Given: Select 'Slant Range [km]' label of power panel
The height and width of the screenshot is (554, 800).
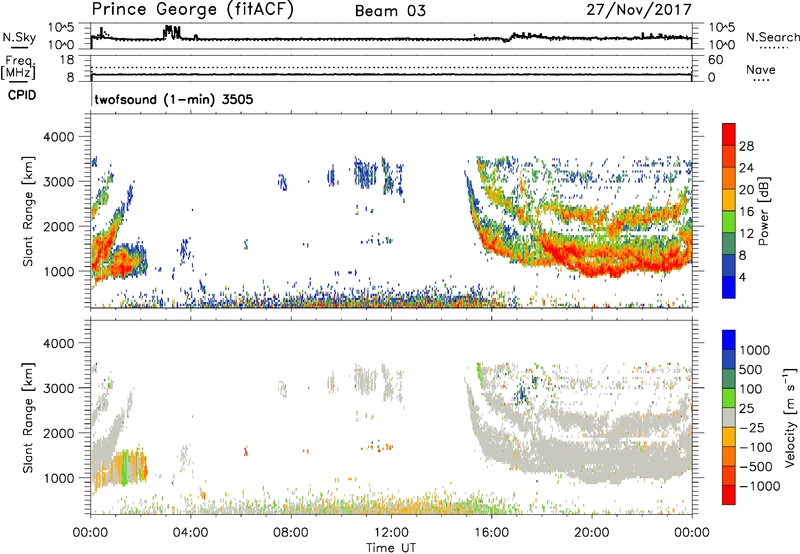Looking at the screenshot, I should (28, 211).
